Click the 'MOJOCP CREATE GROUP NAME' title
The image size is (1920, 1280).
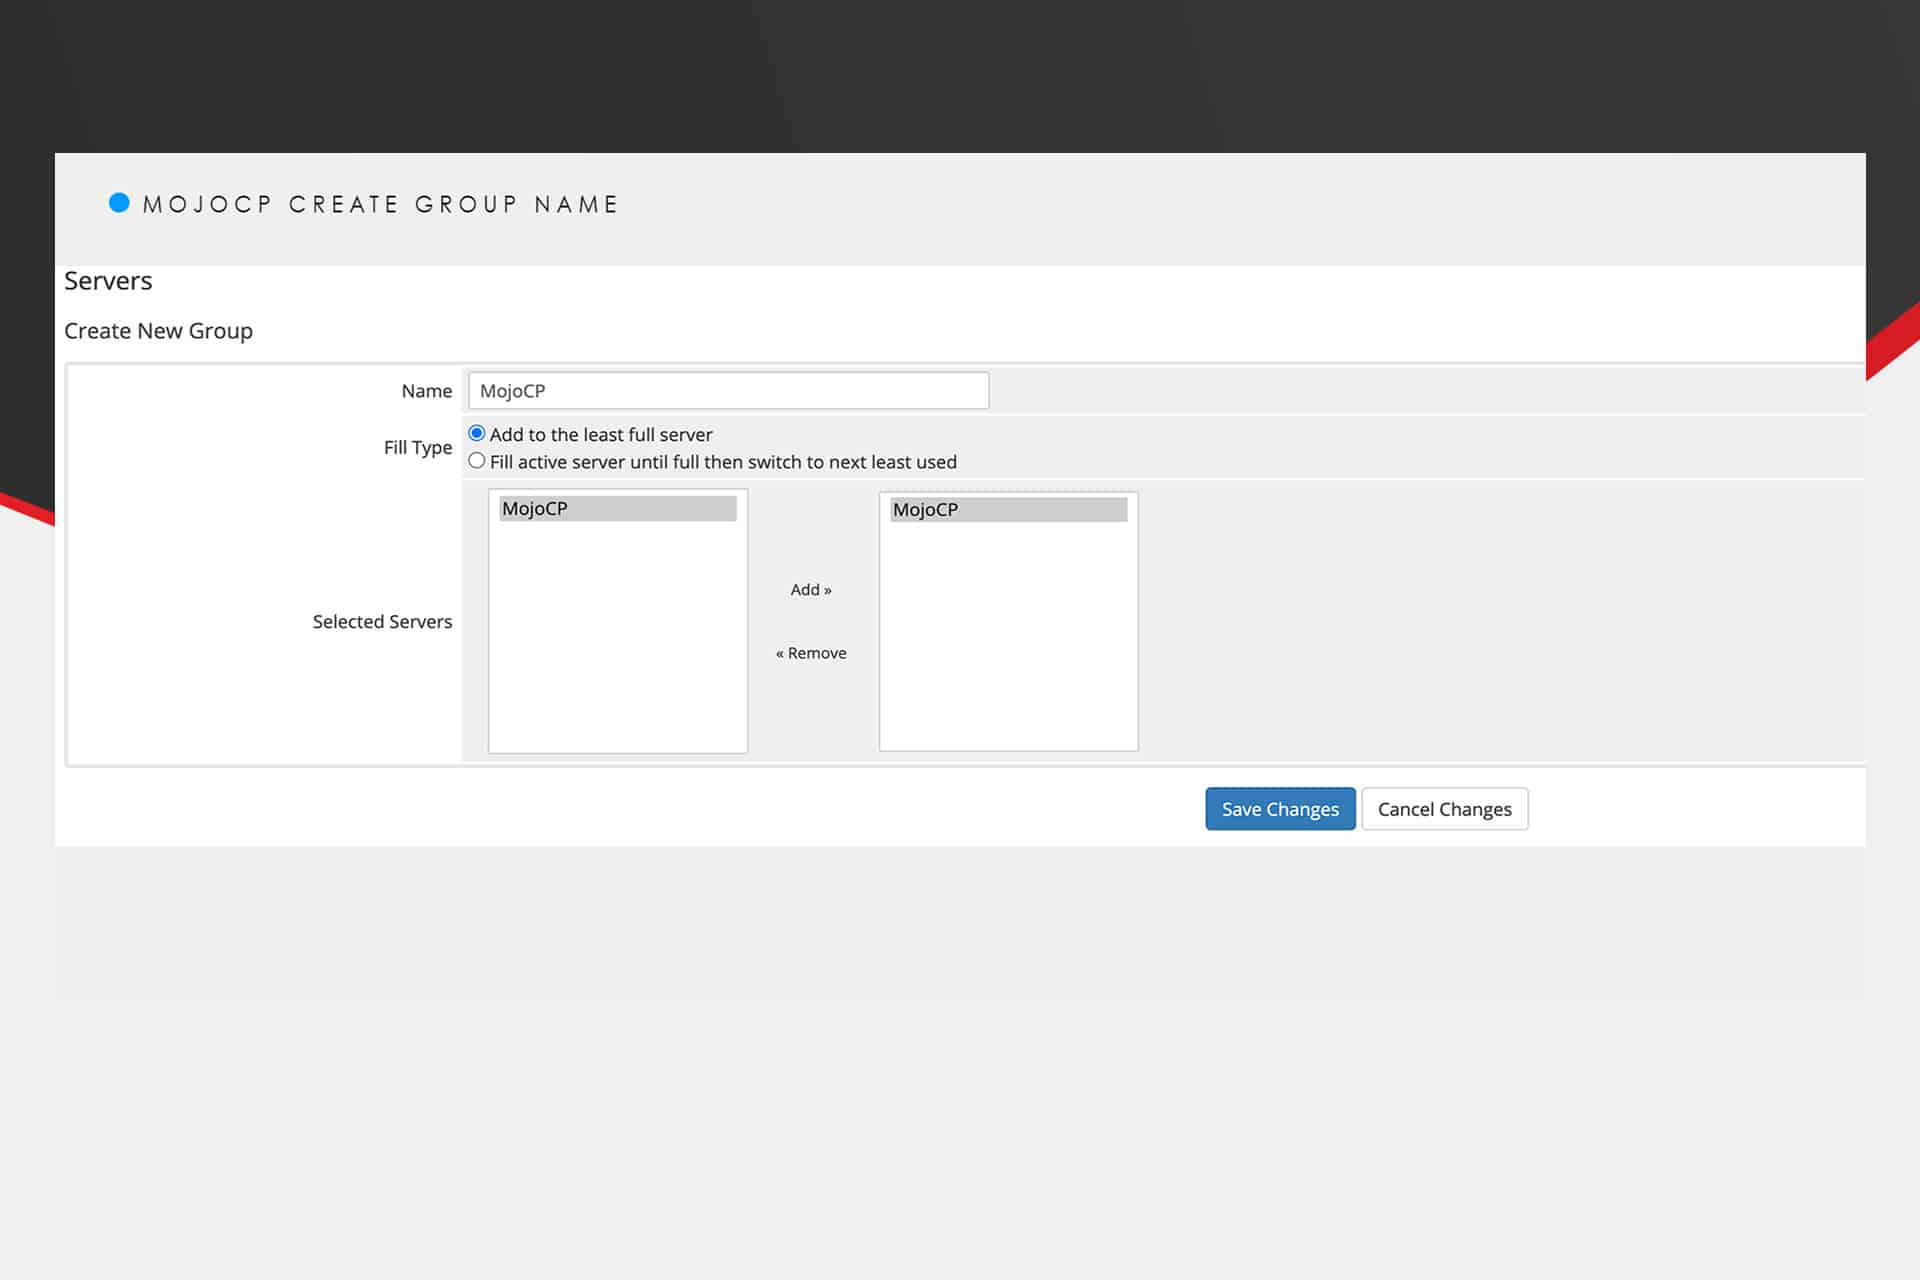pos(380,204)
